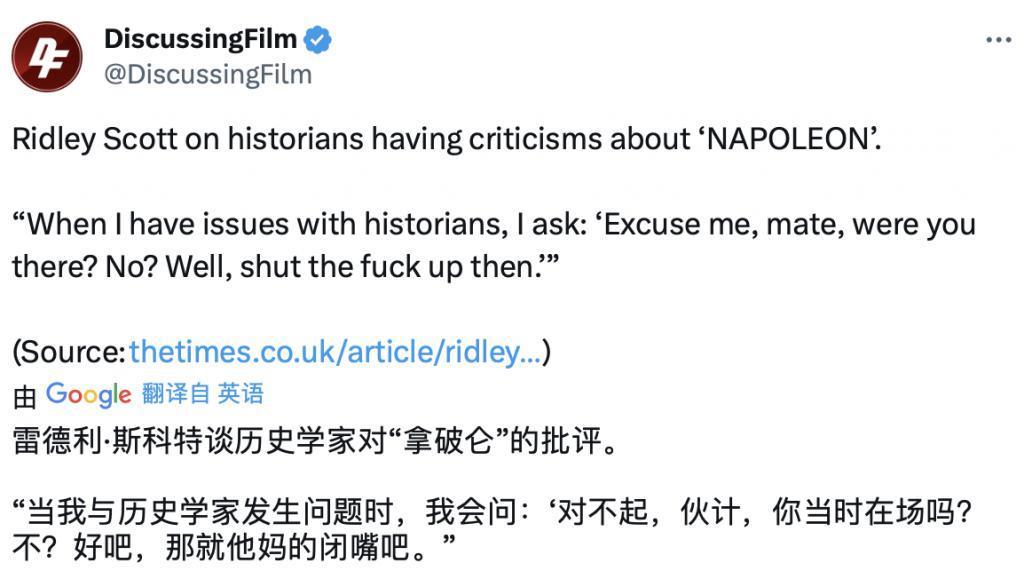Open thetimes.co.uk source article link

(336, 351)
